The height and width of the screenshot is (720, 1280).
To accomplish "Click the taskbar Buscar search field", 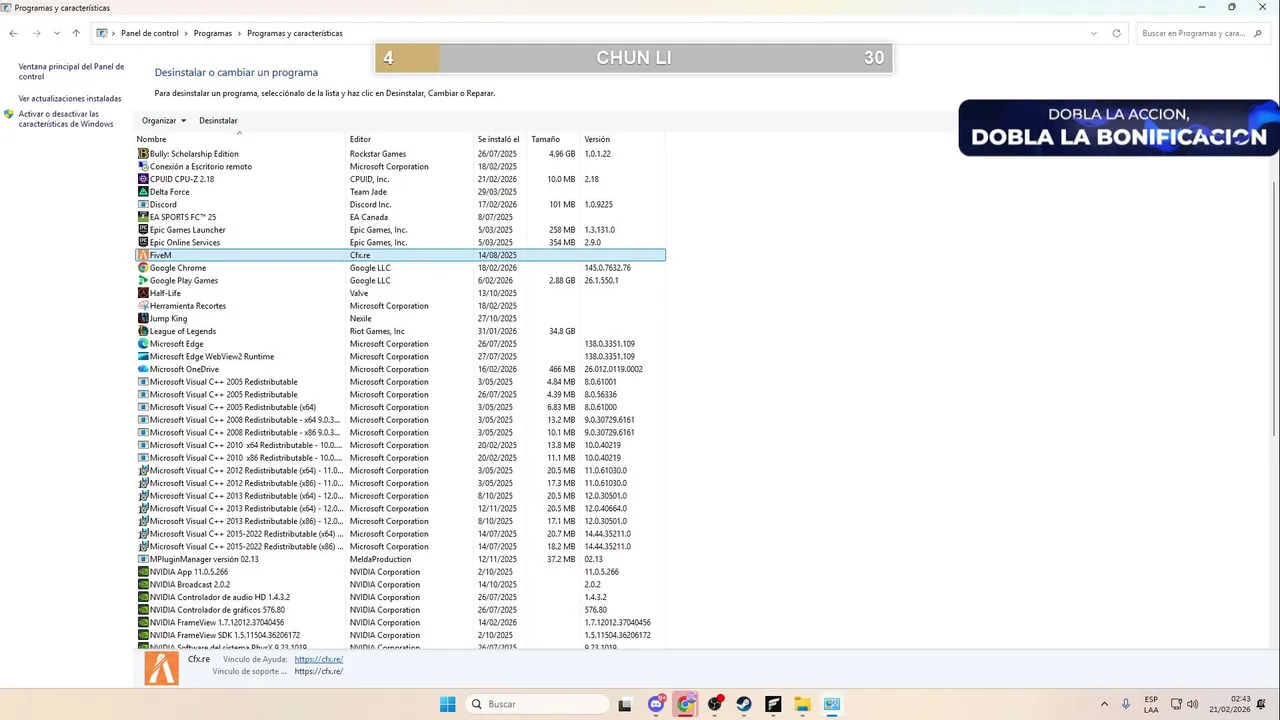I will coord(539,704).
